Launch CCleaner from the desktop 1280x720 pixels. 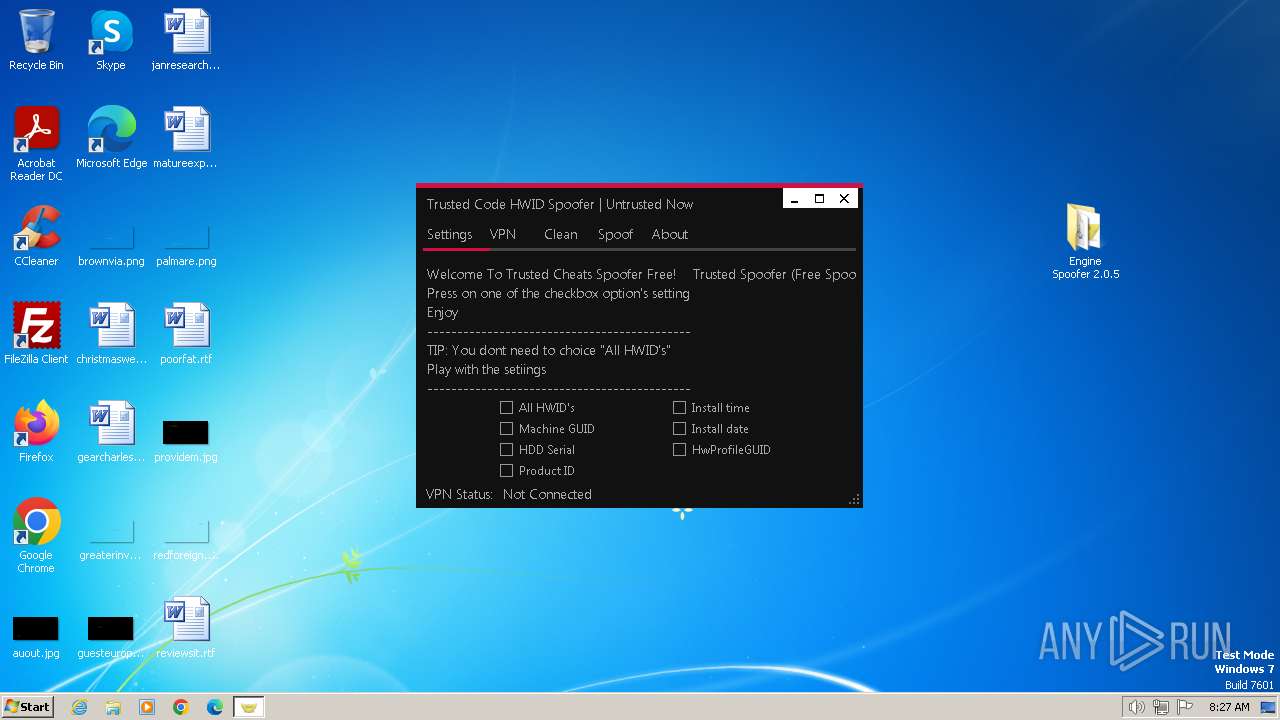[x=36, y=236]
